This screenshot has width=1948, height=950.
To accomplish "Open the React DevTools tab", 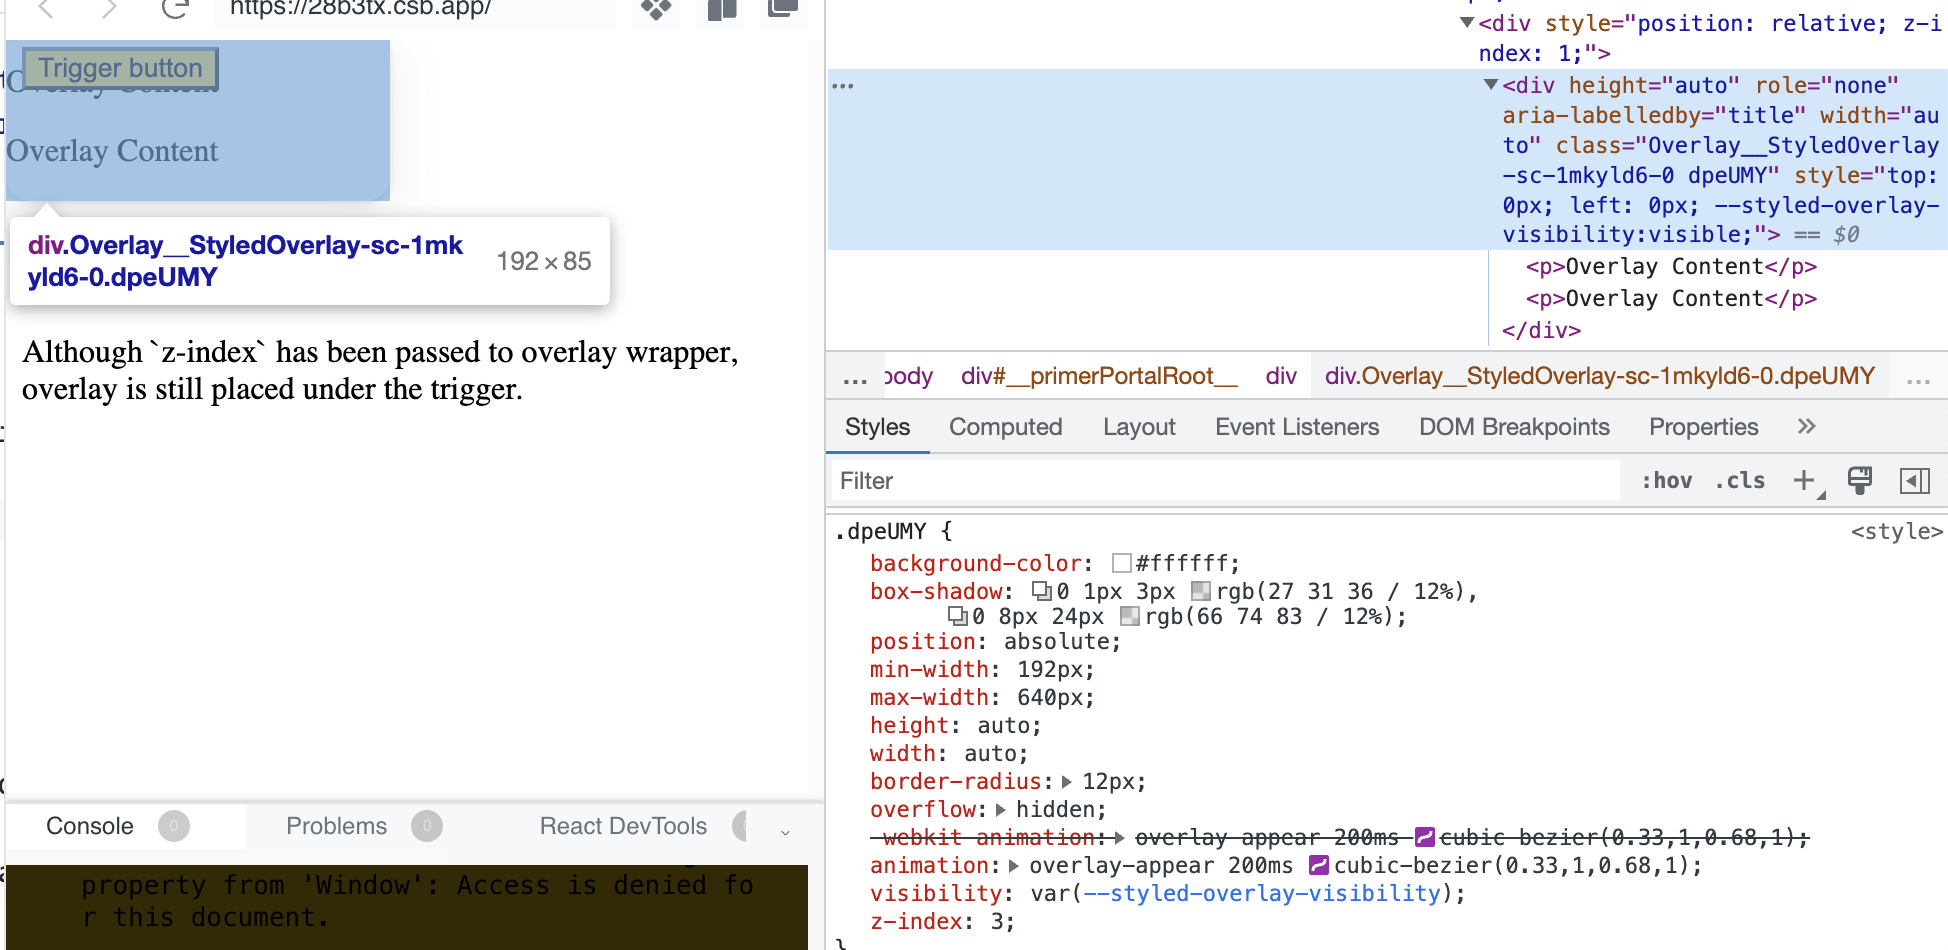I will [x=622, y=826].
